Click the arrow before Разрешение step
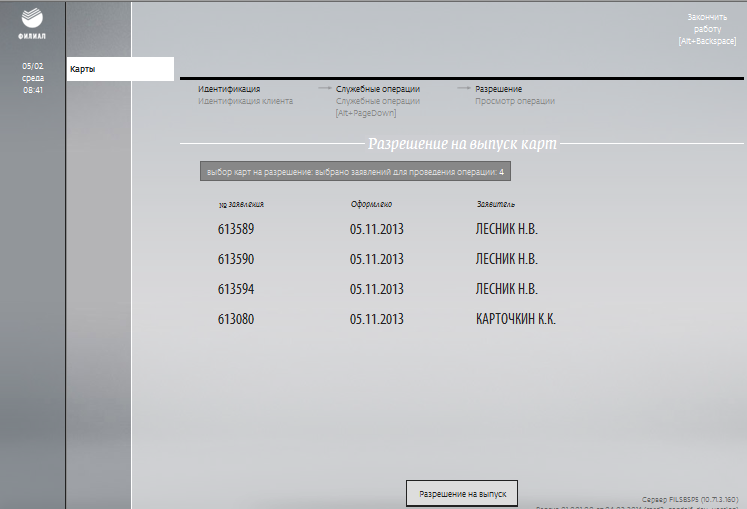This screenshot has width=747, height=509. 464,88
